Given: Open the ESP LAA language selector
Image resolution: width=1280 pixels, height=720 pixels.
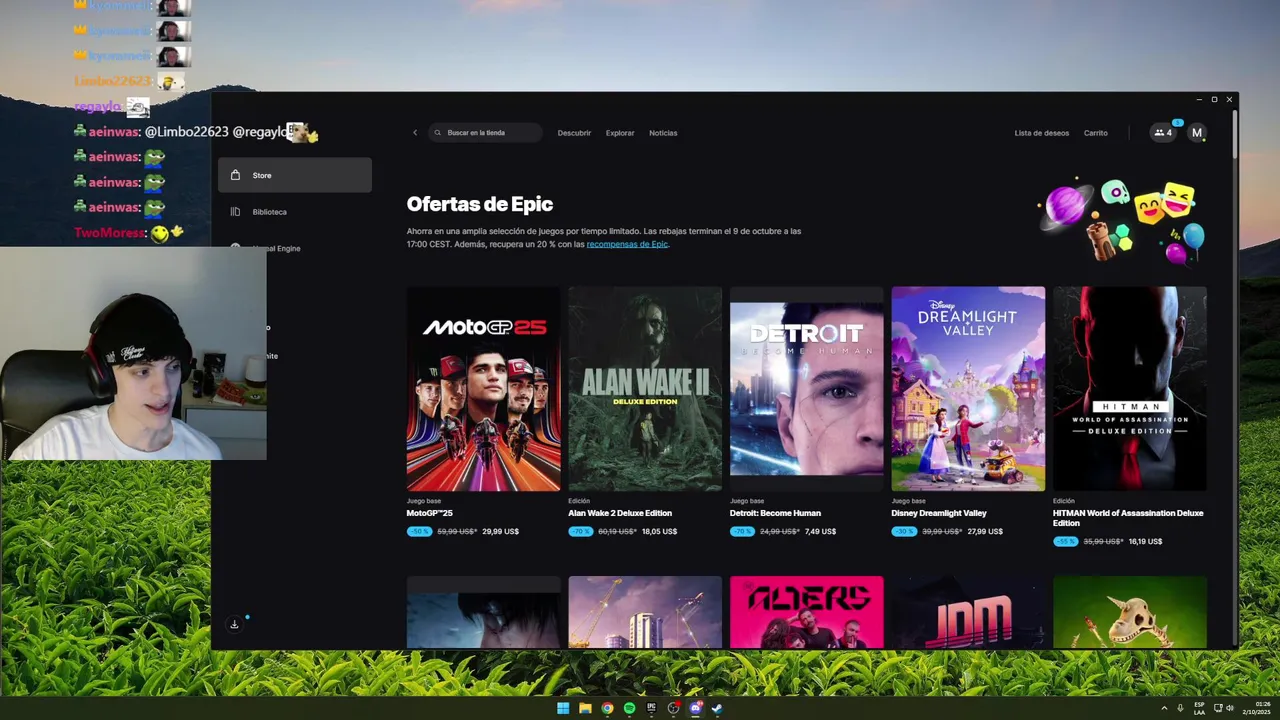Looking at the screenshot, I should (x=1199, y=708).
